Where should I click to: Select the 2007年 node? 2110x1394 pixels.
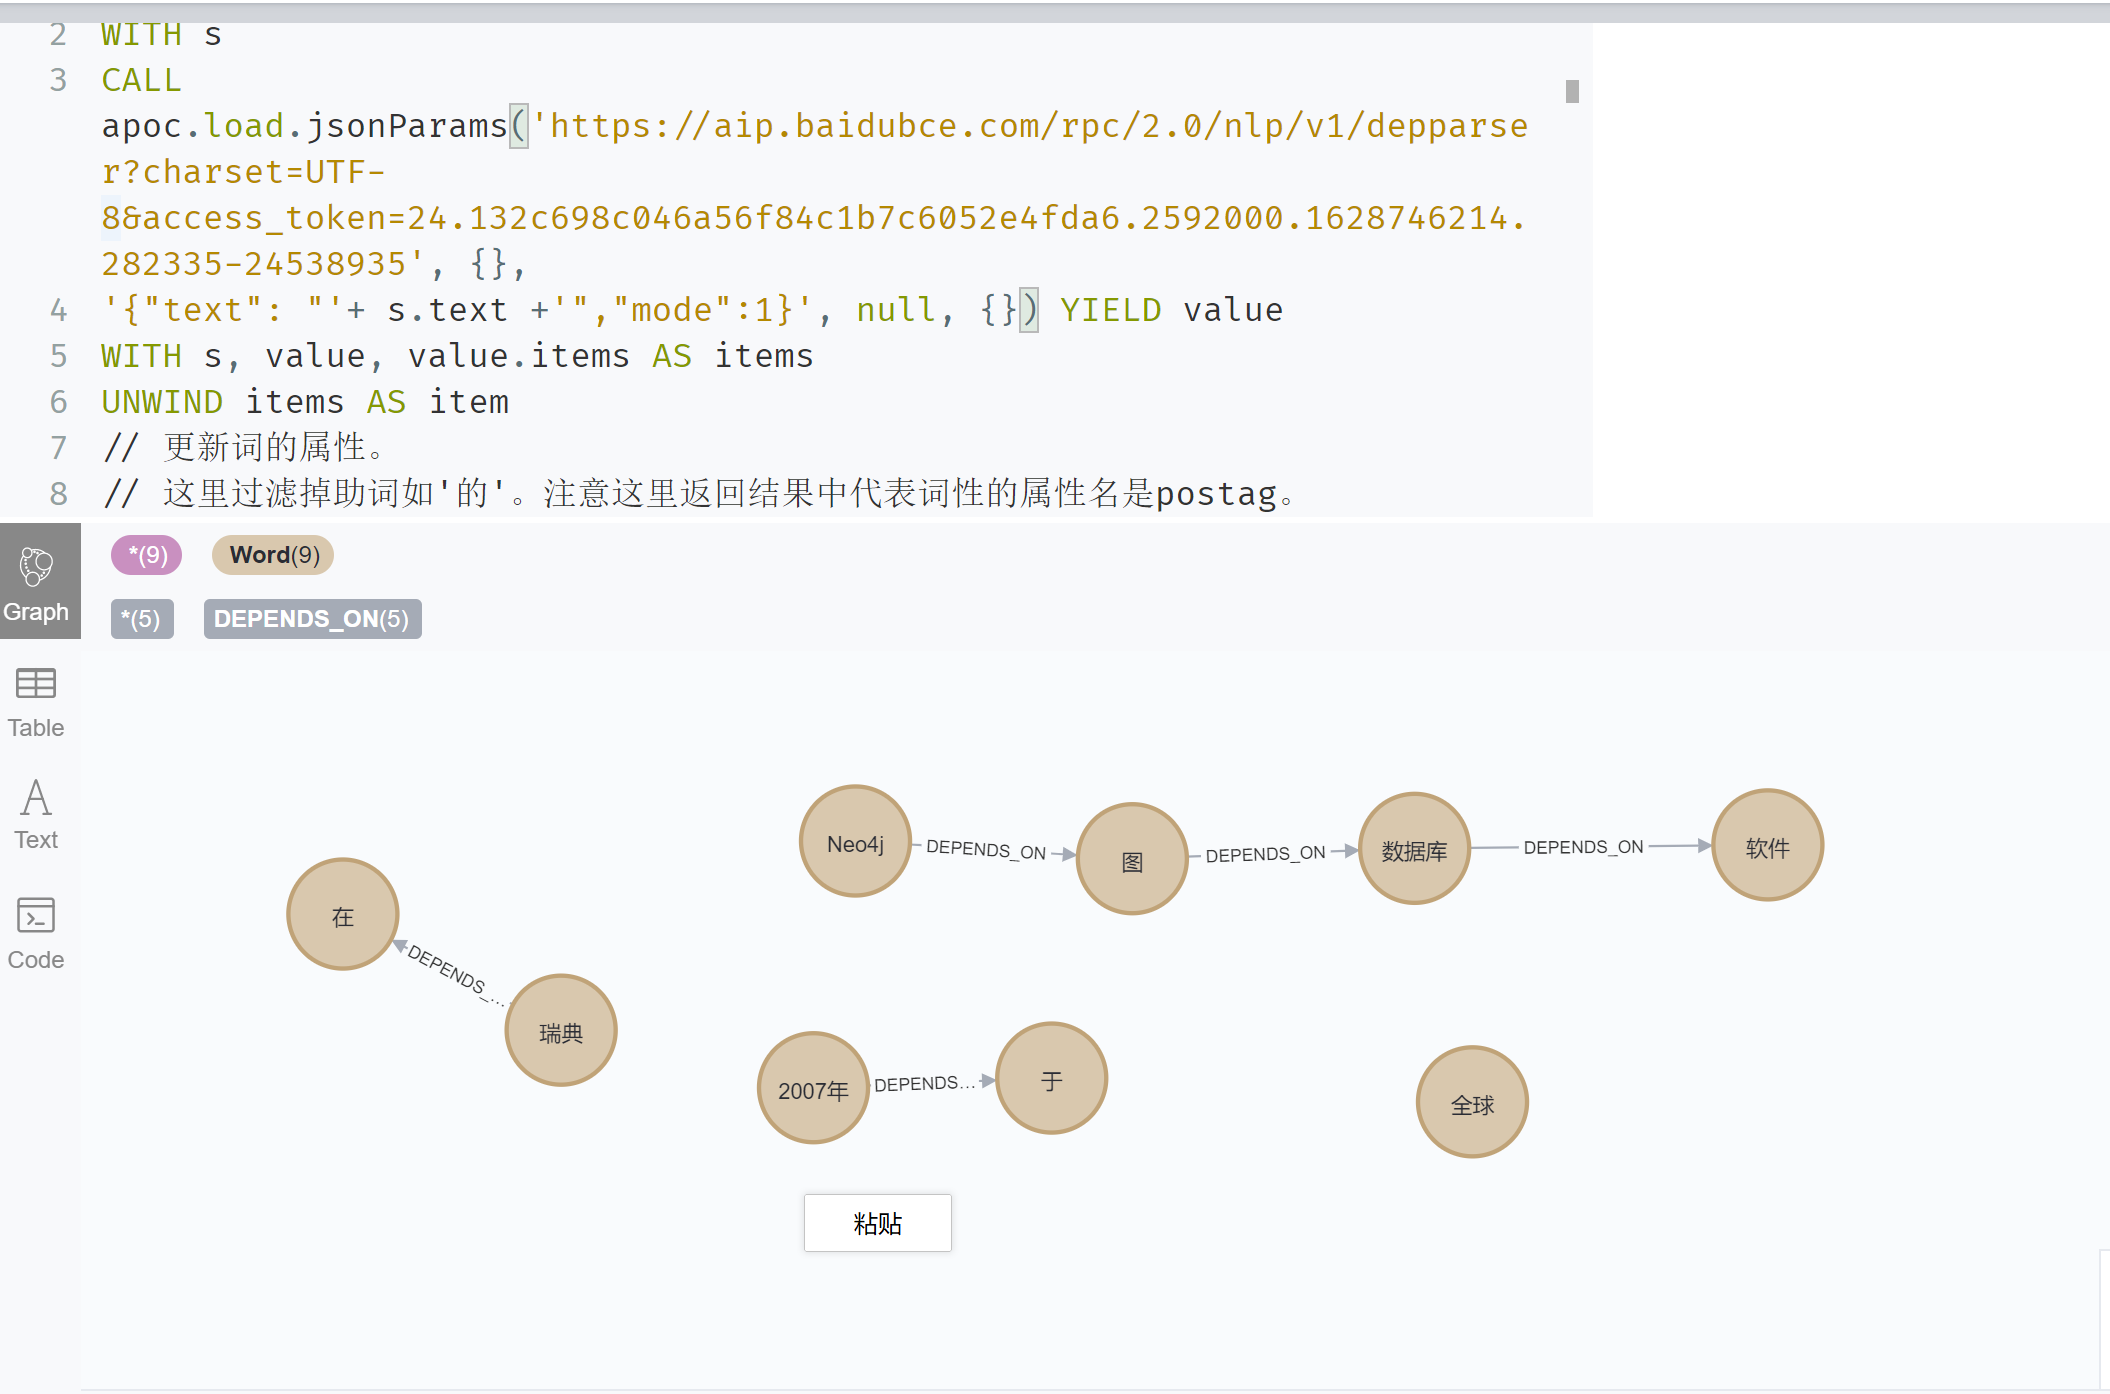pyautogui.click(x=812, y=1089)
